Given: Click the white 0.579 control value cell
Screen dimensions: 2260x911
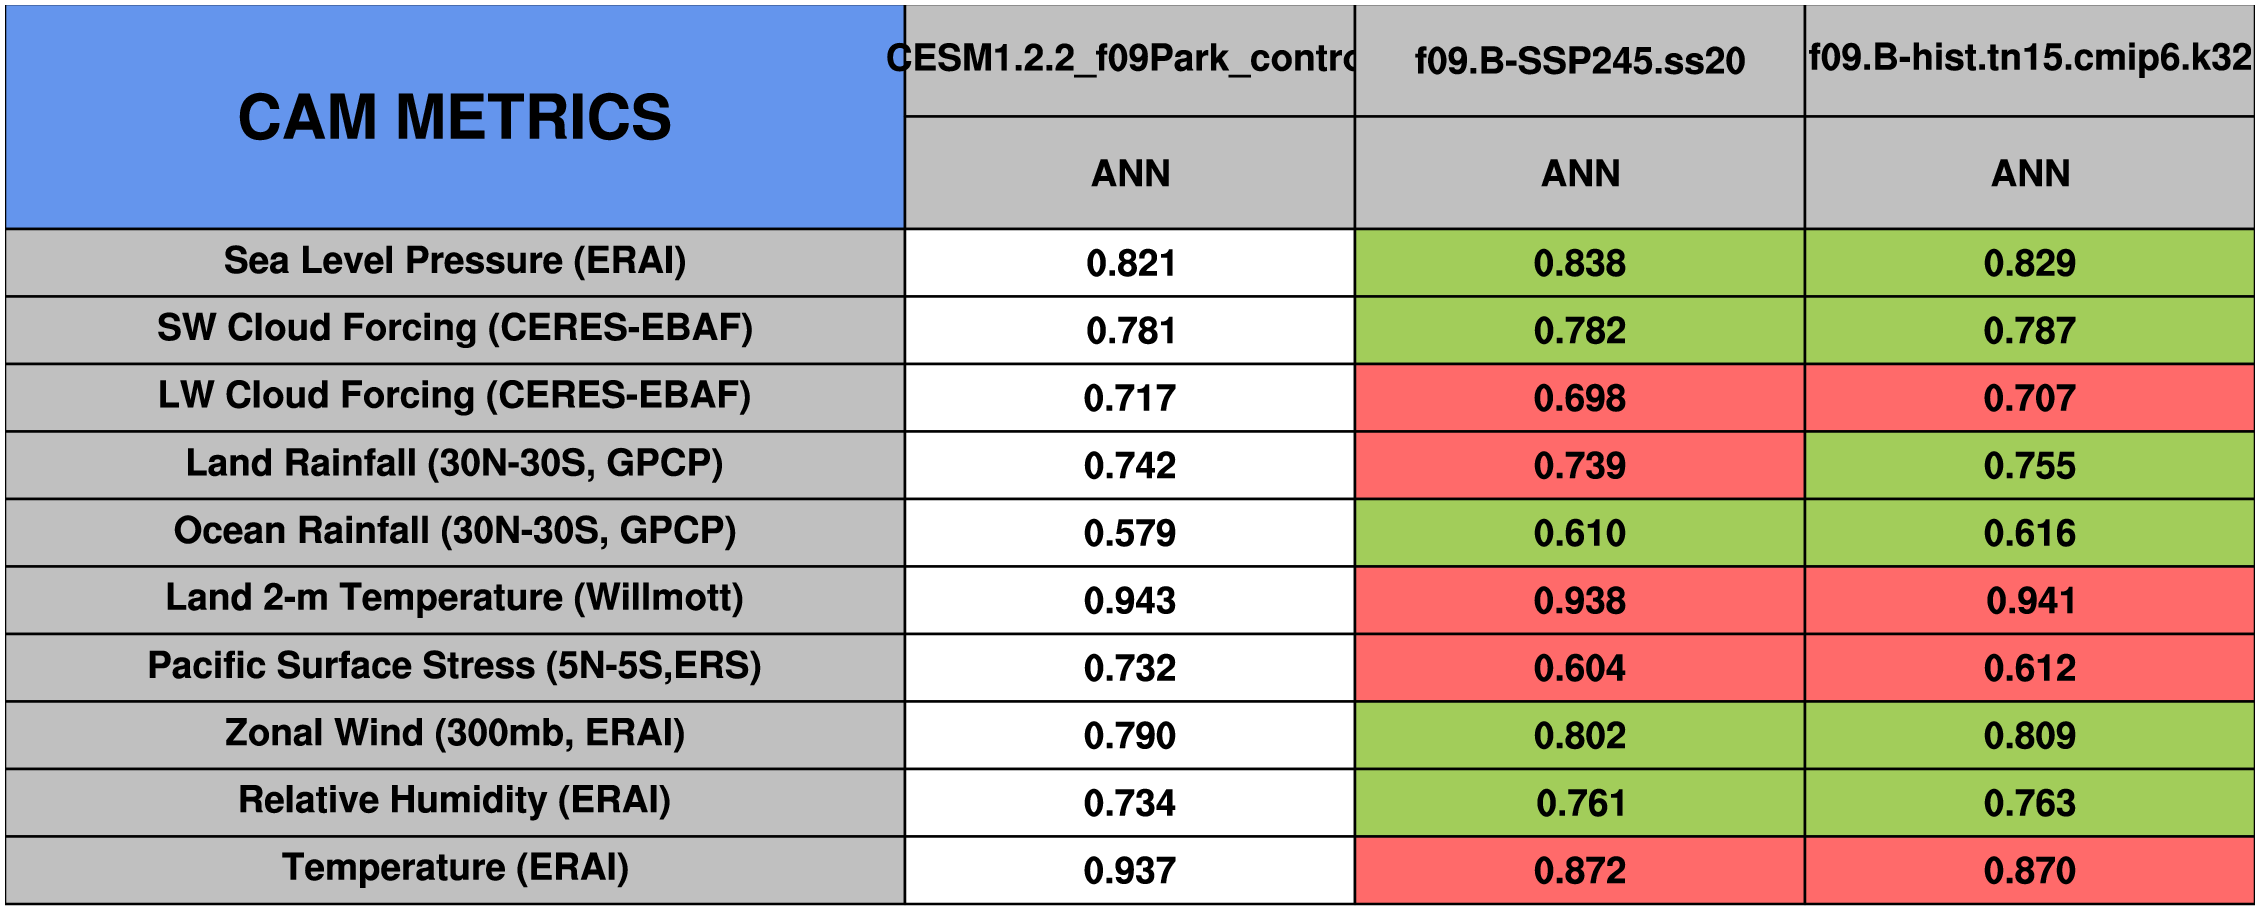Looking at the screenshot, I should (1130, 533).
